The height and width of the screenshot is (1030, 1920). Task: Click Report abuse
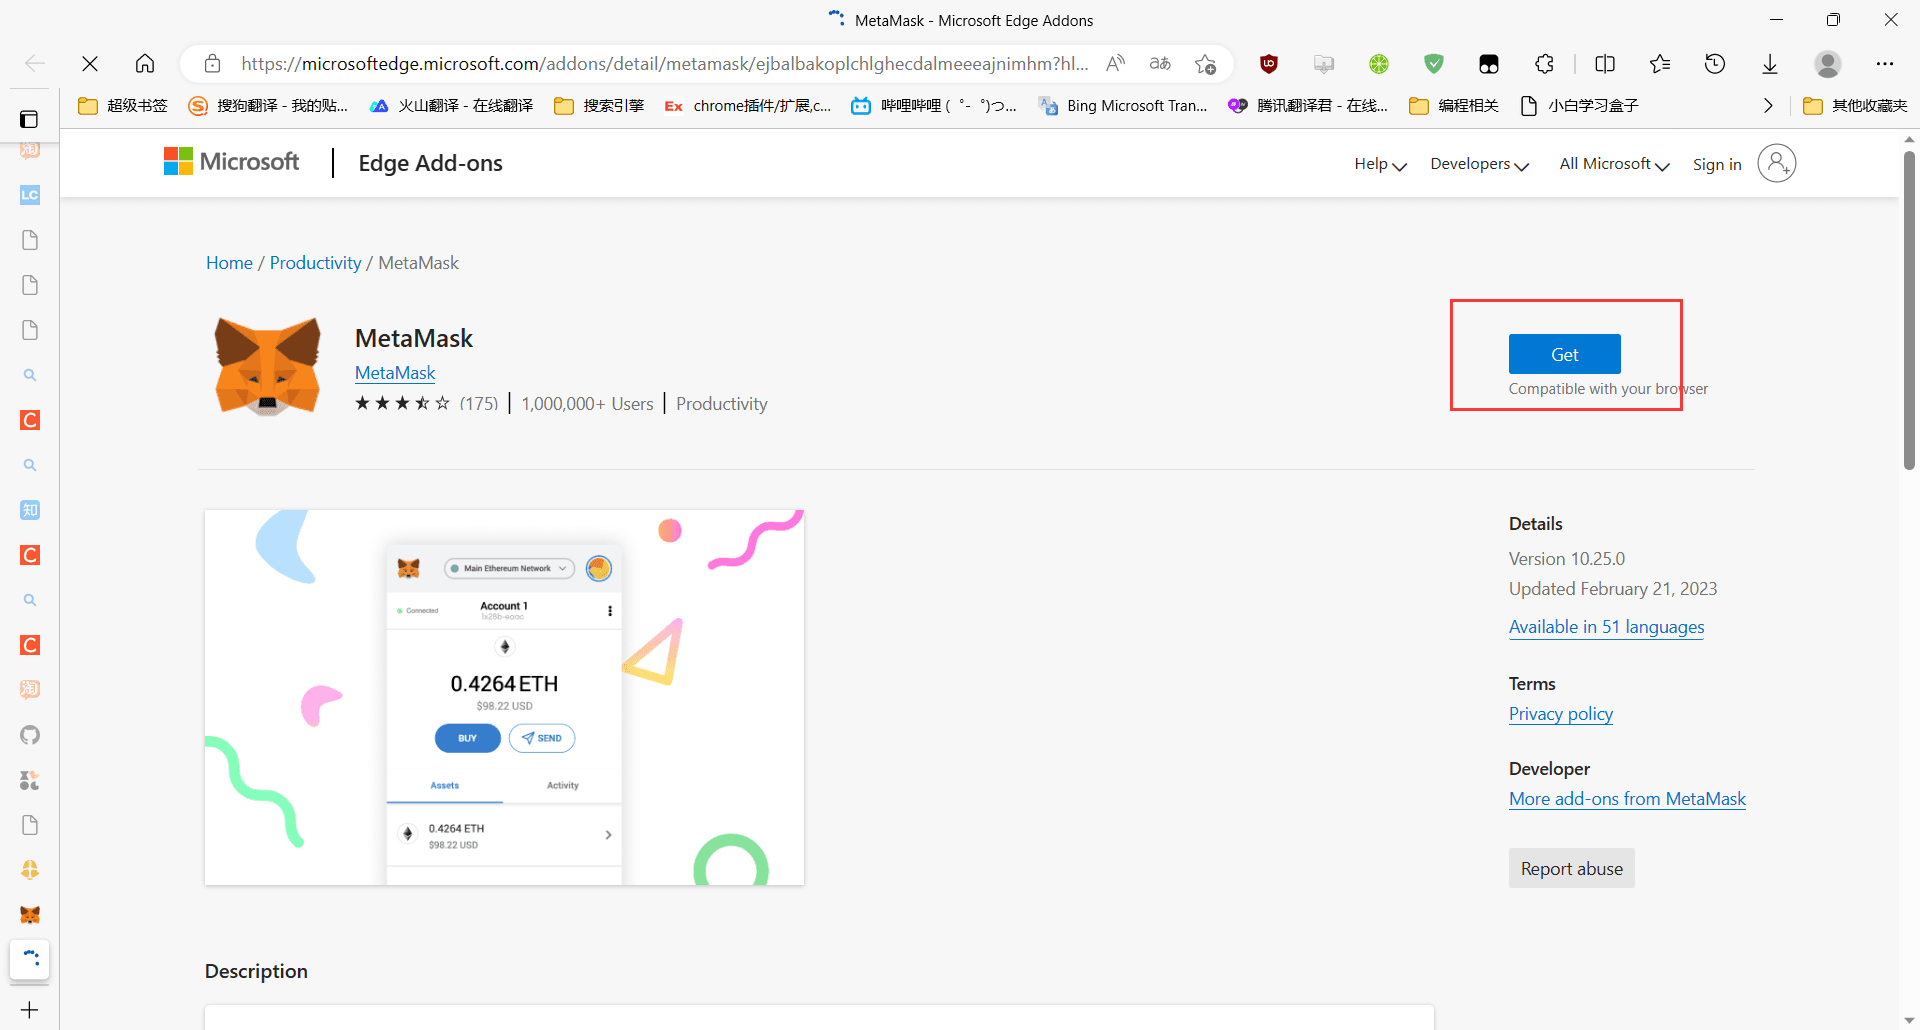click(1571, 869)
